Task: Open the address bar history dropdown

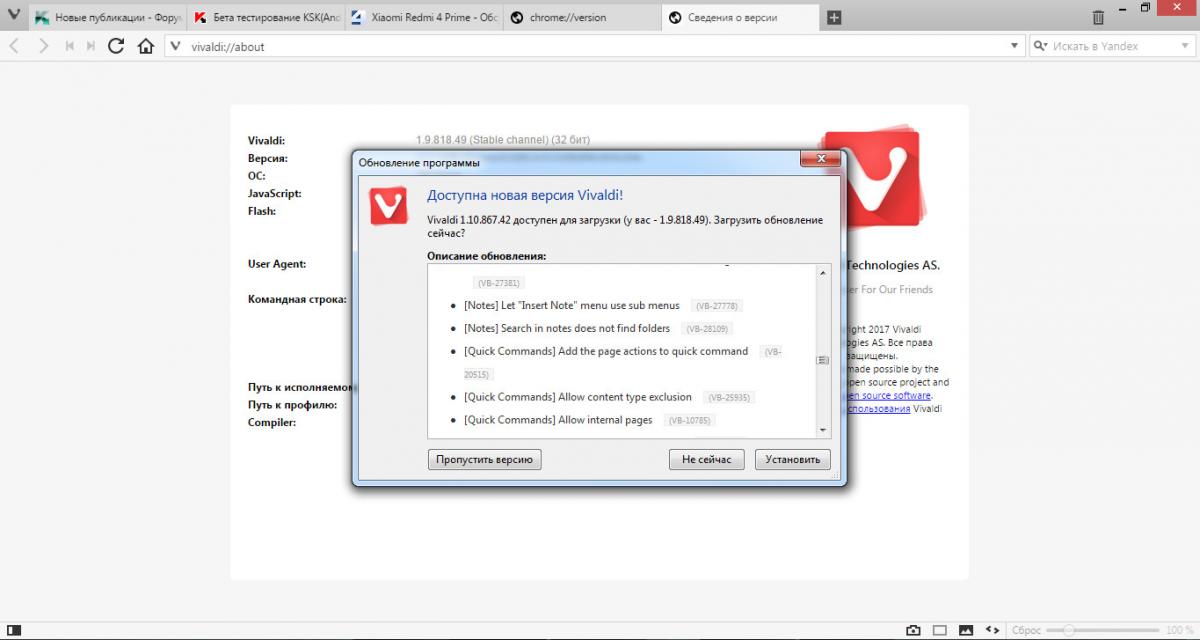Action: coord(1015,46)
